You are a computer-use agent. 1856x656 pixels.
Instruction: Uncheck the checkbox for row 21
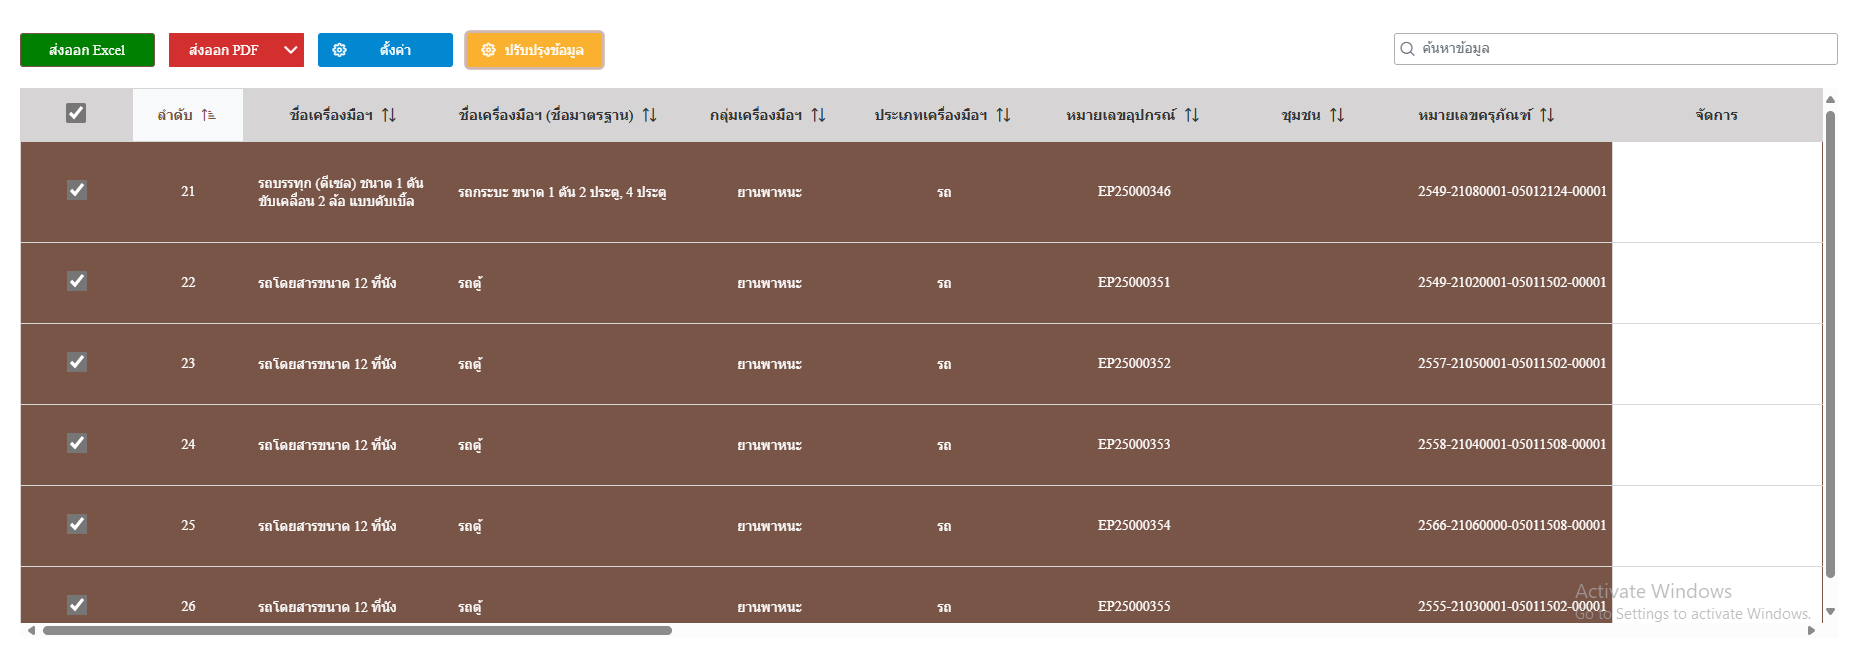tap(76, 190)
